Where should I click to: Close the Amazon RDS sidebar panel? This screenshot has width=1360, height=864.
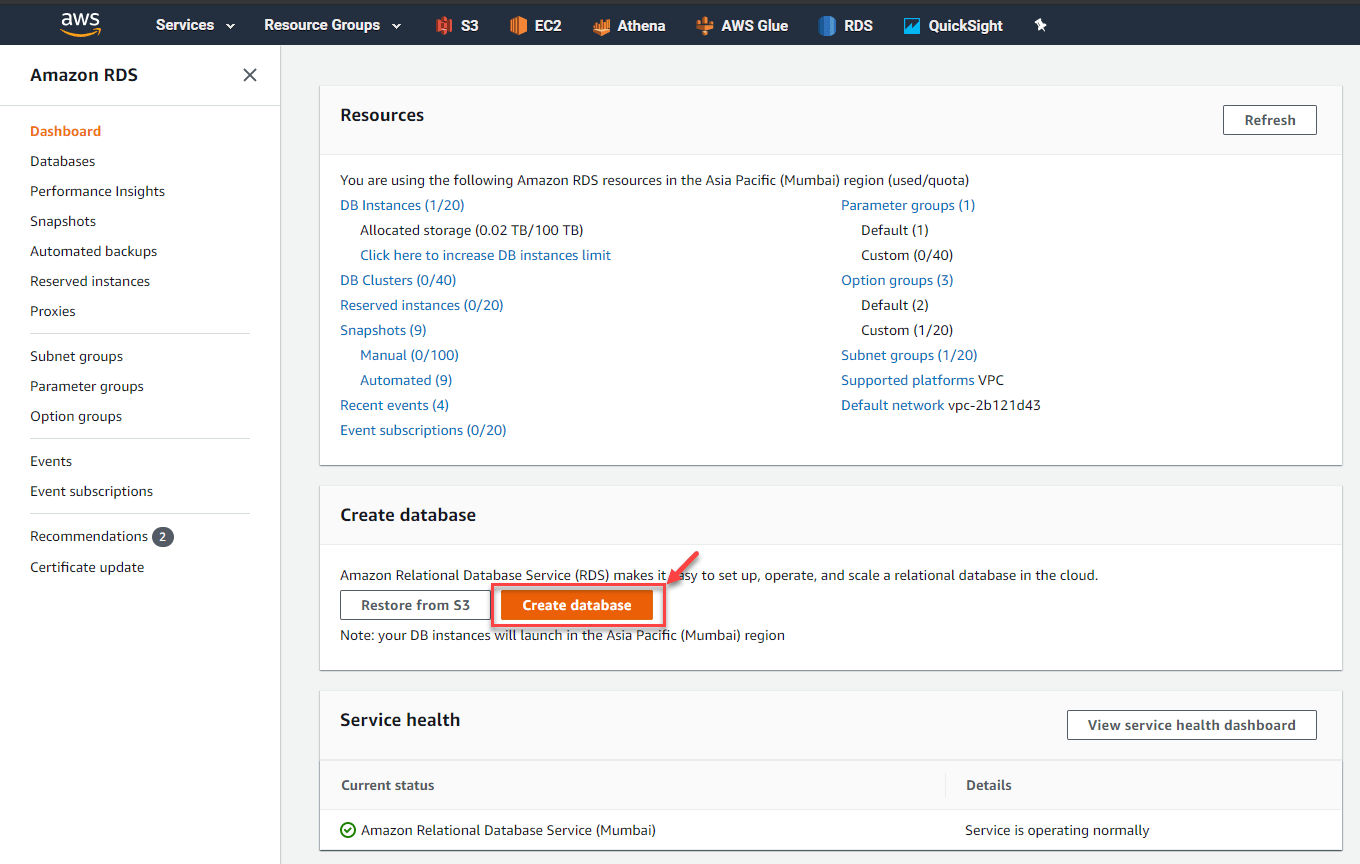point(250,74)
